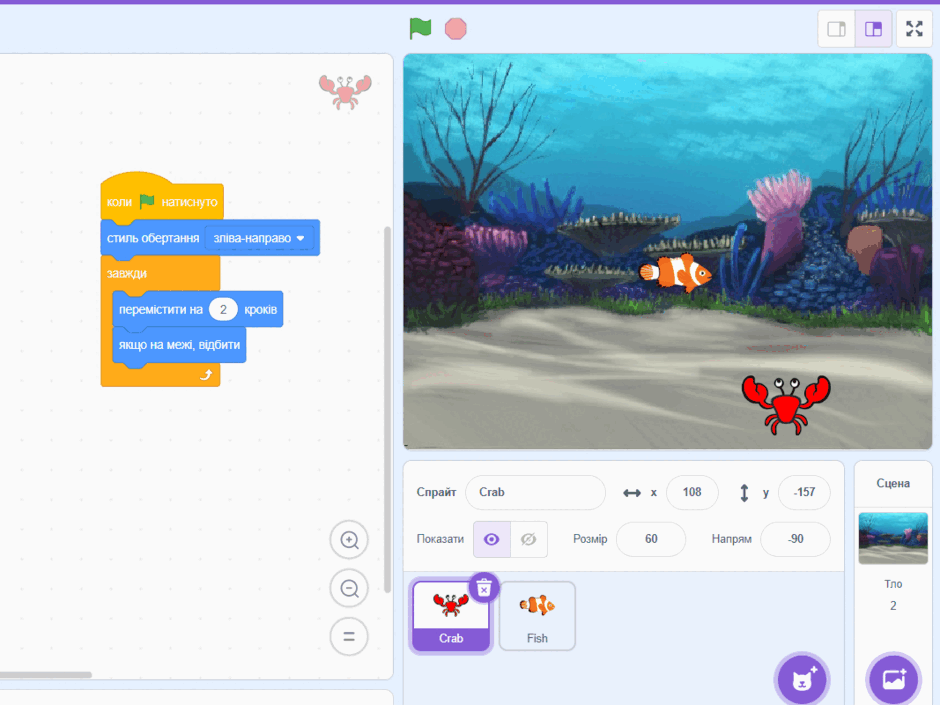Show the sprite using the eye icon

click(x=492, y=540)
